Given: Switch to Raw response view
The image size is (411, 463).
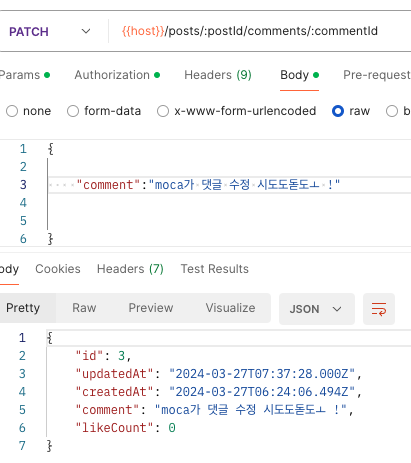Looking at the screenshot, I should tap(84, 308).
